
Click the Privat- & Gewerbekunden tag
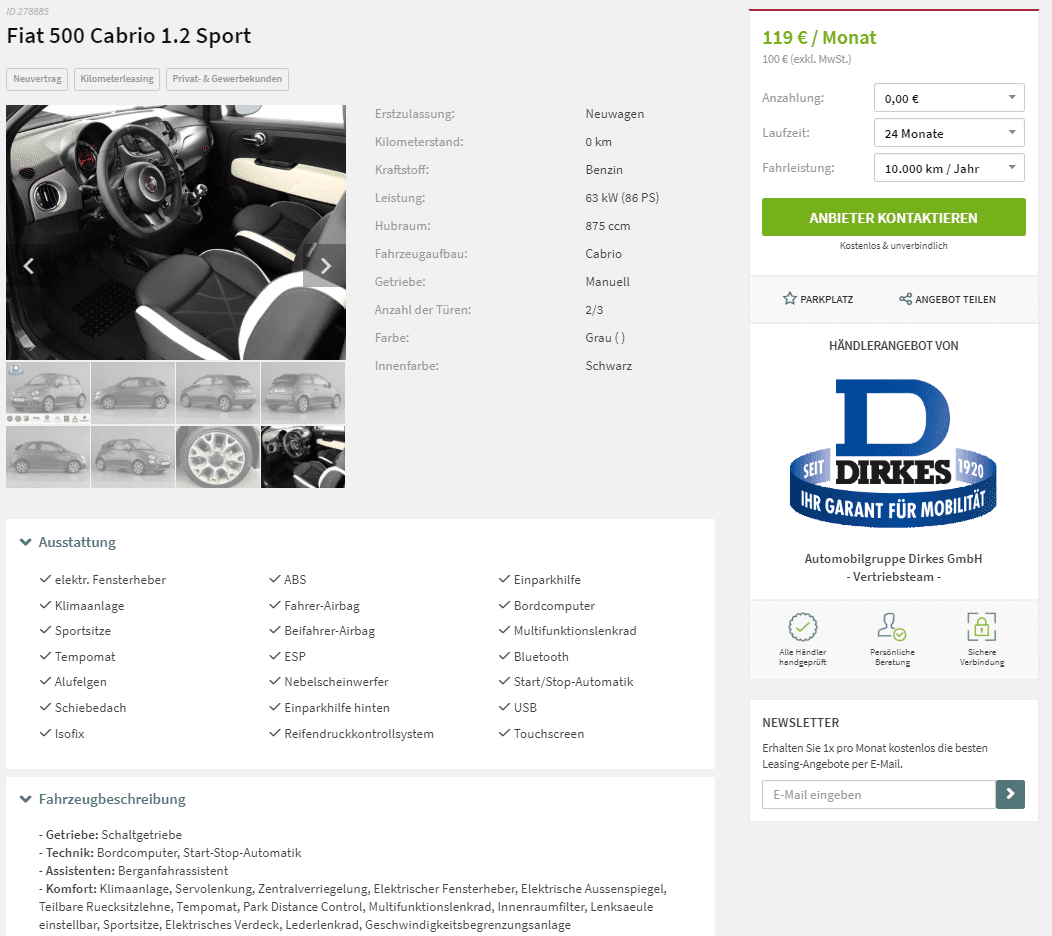coord(227,79)
